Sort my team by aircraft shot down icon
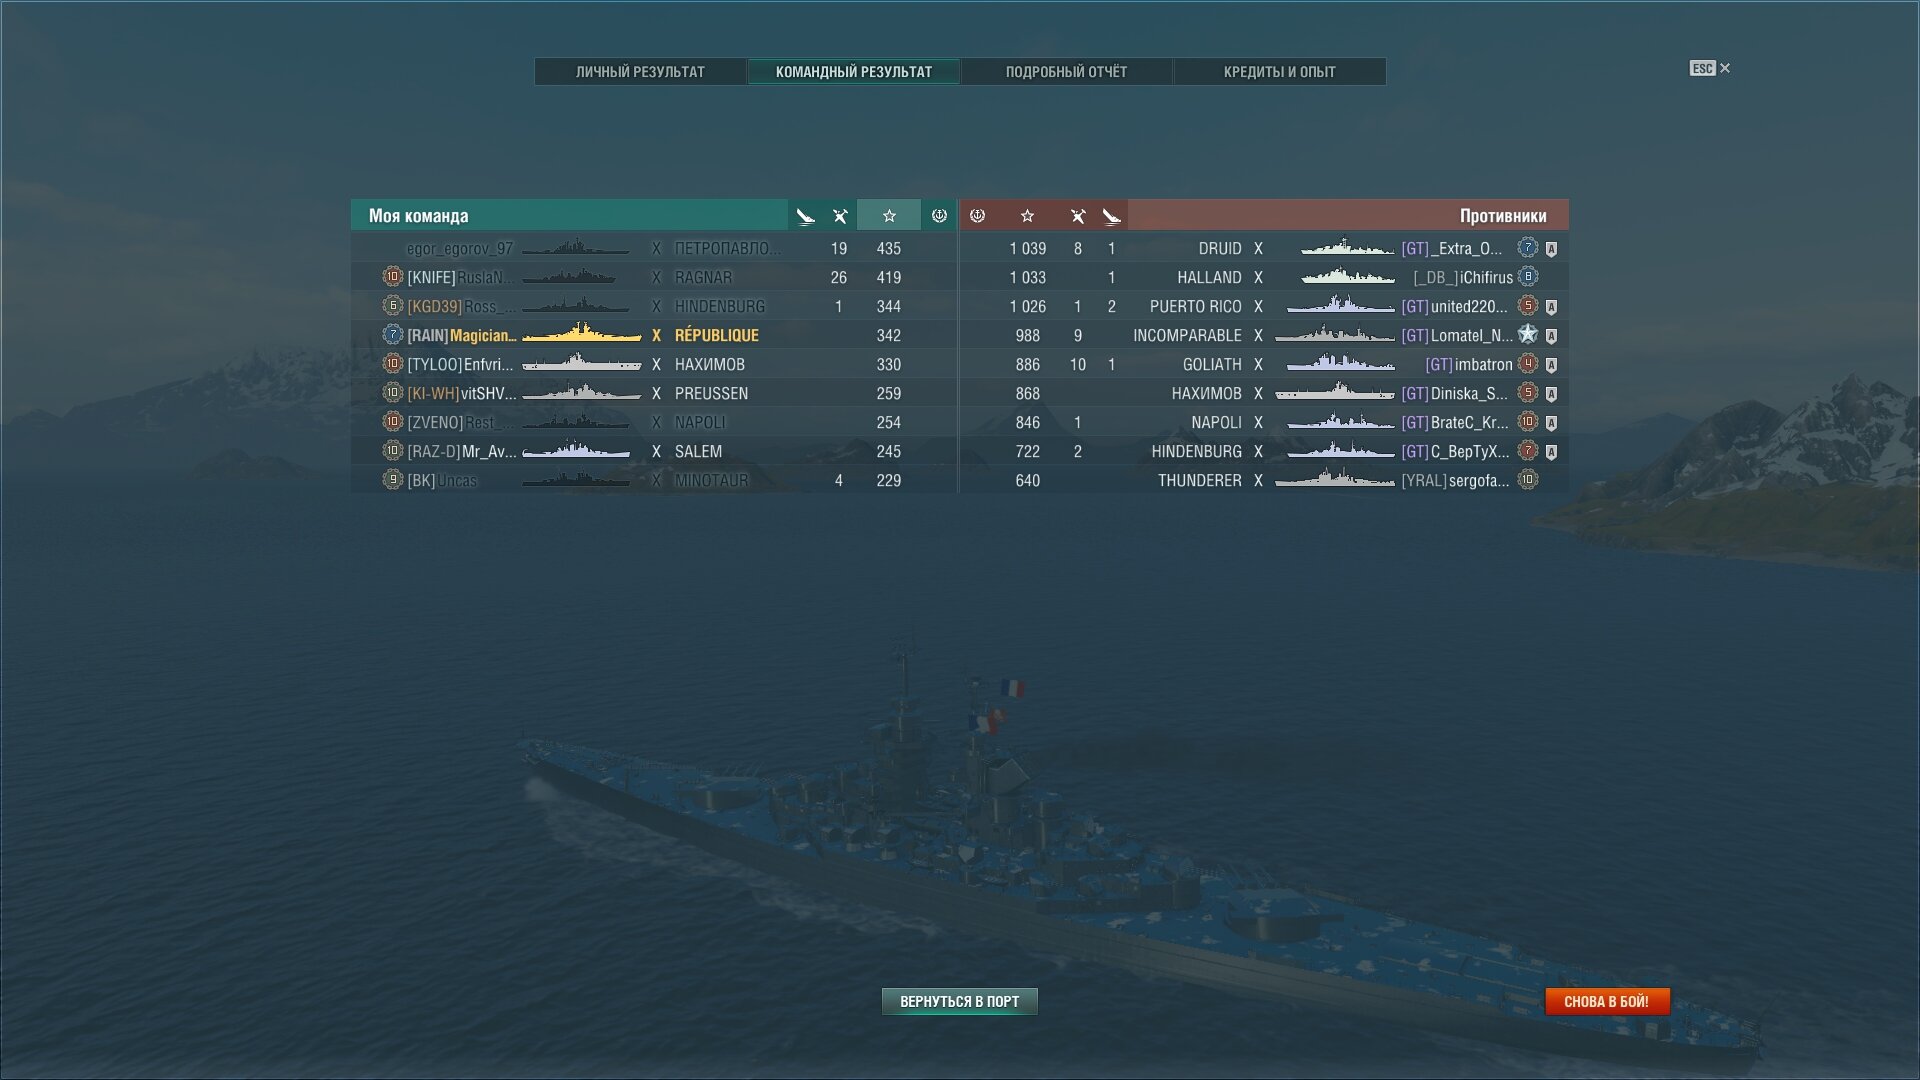1920x1080 pixels. click(806, 216)
